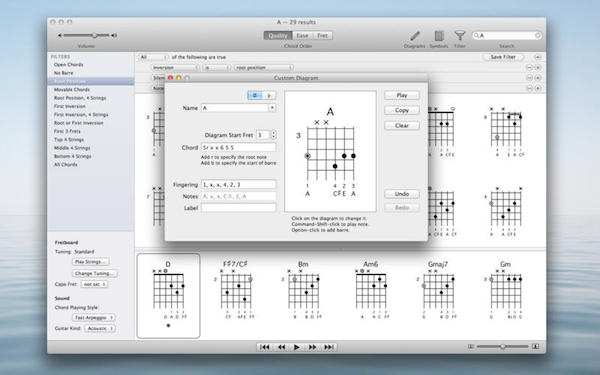Viewport: 600px width, 375px height.
Task: Open the Capo Fret 'not set' dropdown
Action: click(94, 284)
